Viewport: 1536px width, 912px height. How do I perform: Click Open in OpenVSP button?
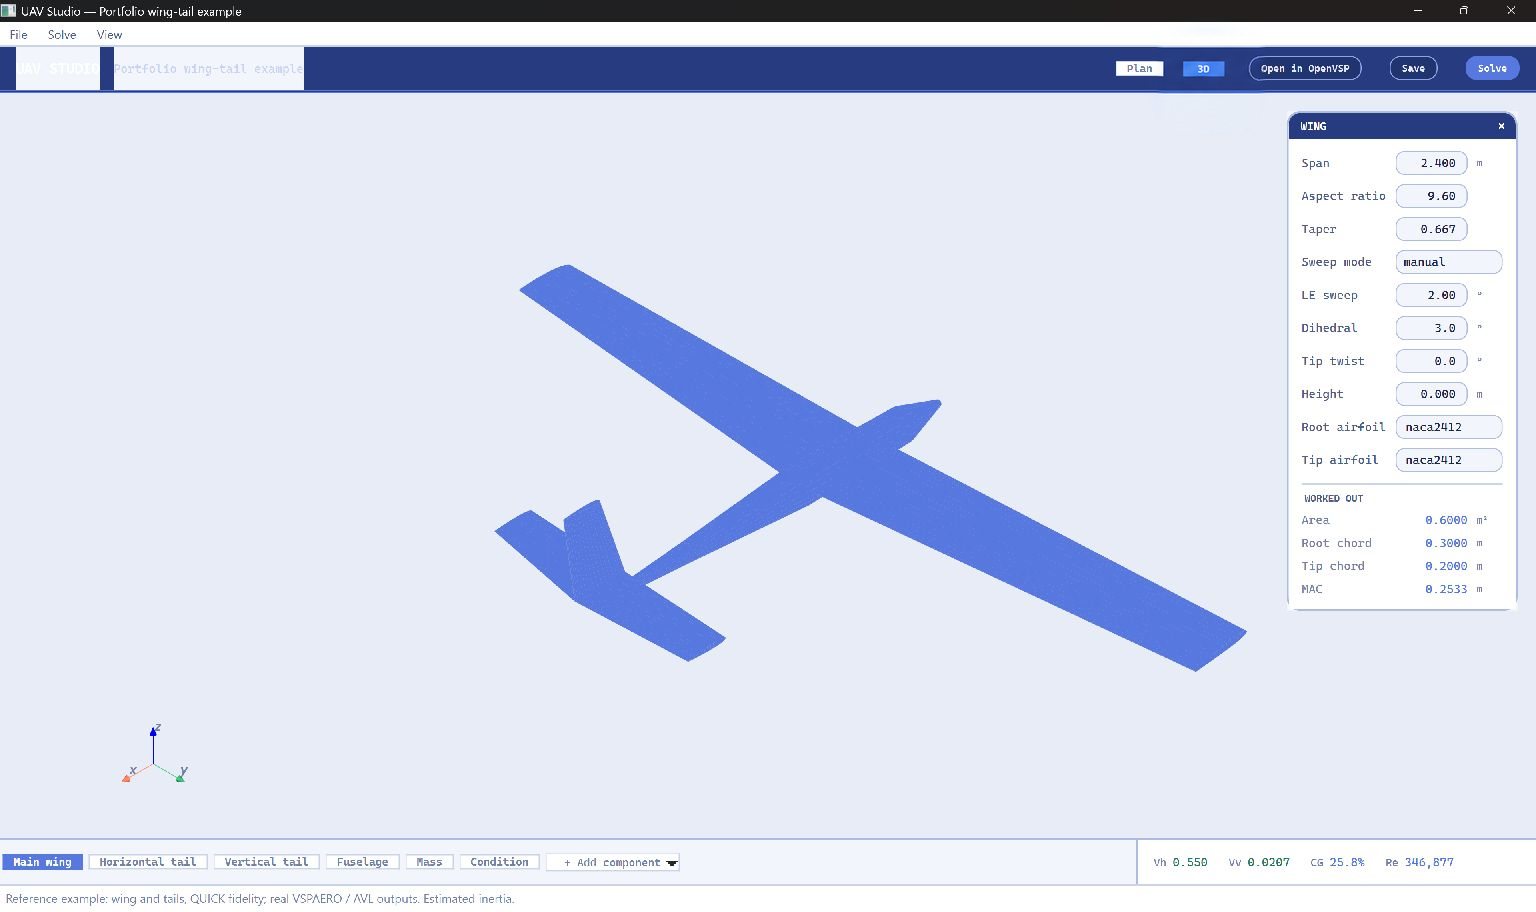1305,68
